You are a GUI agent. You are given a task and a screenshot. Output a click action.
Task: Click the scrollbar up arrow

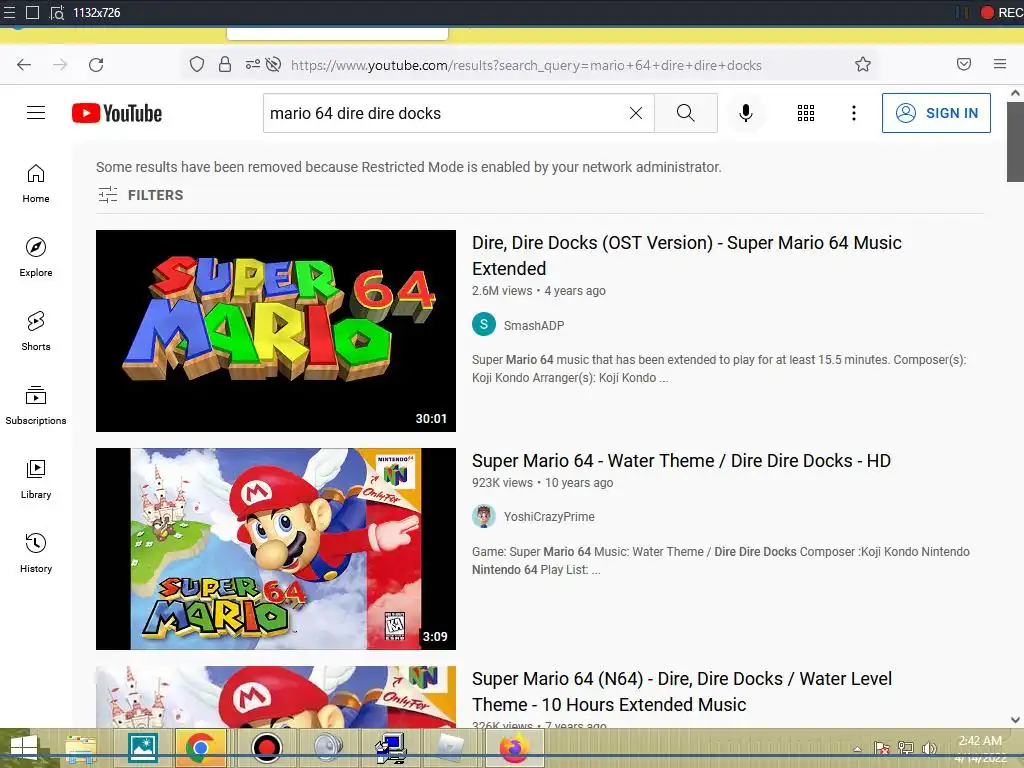tap(1015, 93)
